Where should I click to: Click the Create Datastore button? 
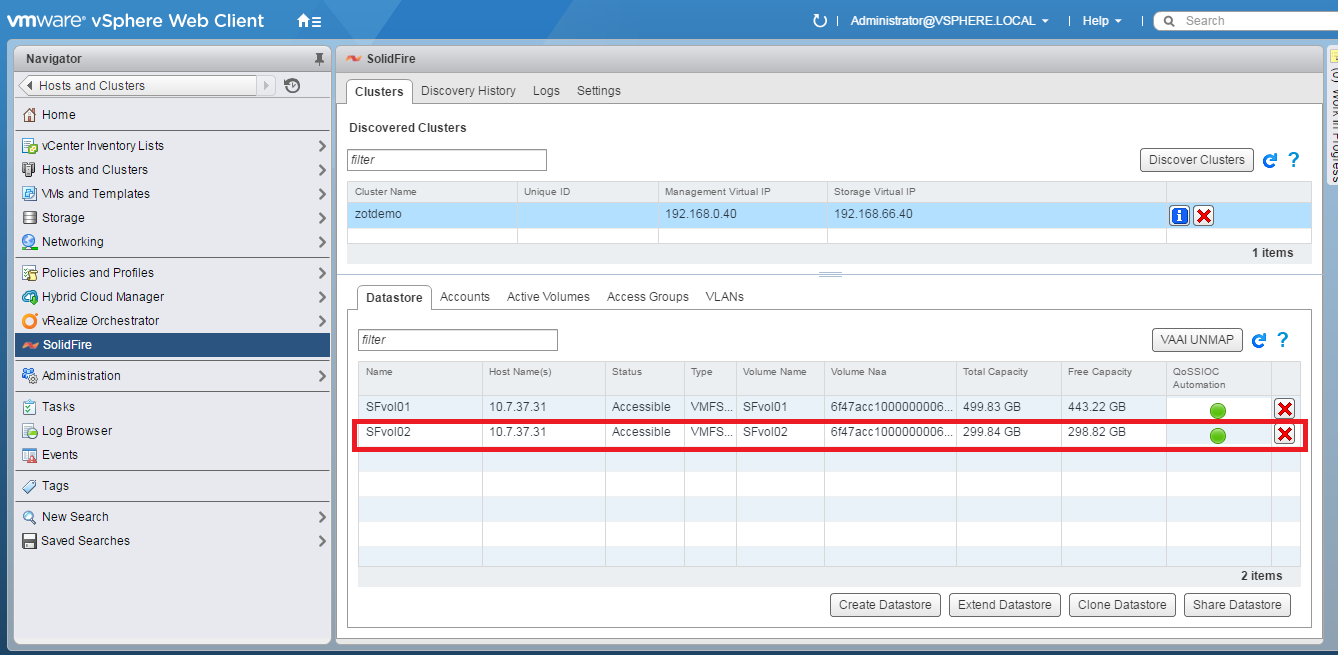(886, 605)
